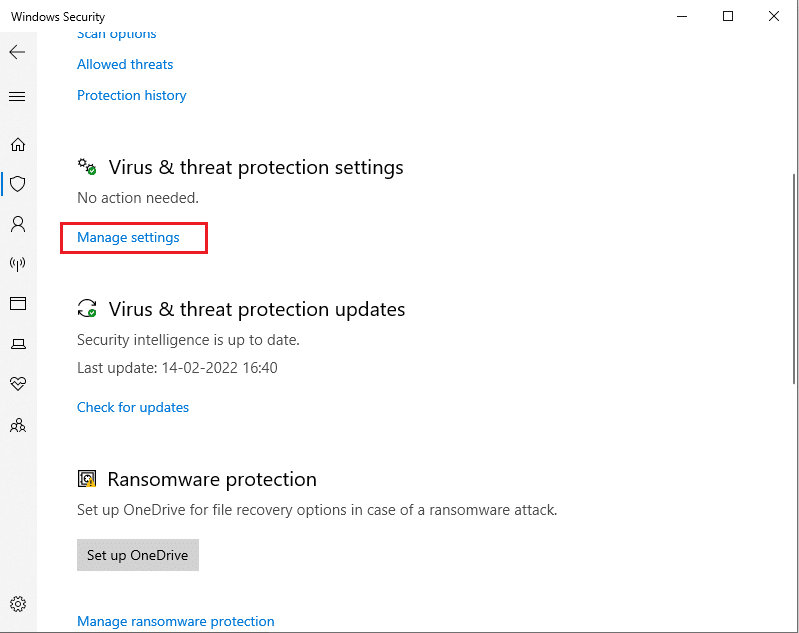Select Virus & threat protection shield icon
This screenshot has width=799, height=633.
click(x=18, y=184)
